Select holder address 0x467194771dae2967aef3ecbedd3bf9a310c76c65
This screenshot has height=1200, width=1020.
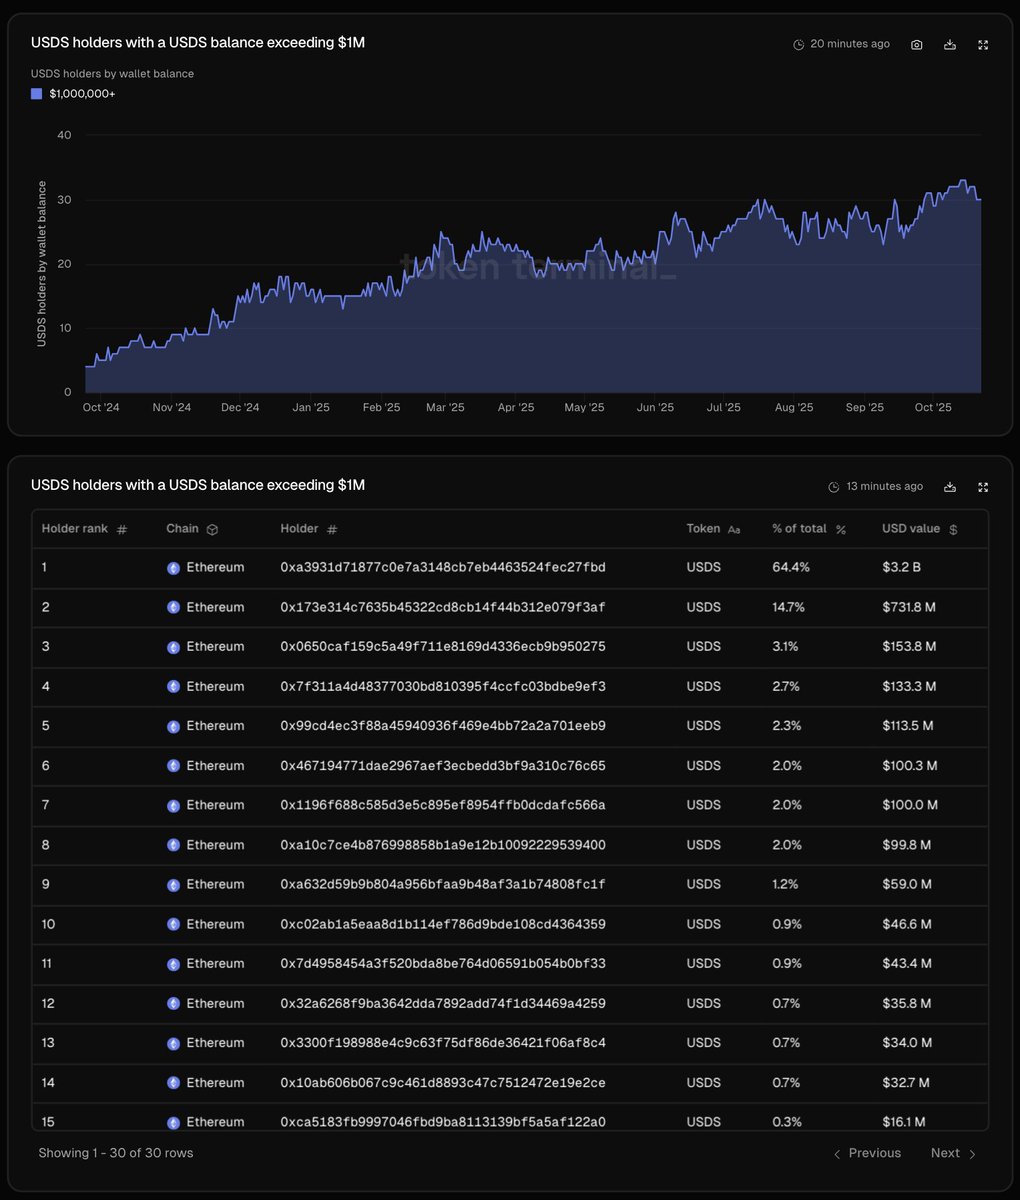(443, 765)
